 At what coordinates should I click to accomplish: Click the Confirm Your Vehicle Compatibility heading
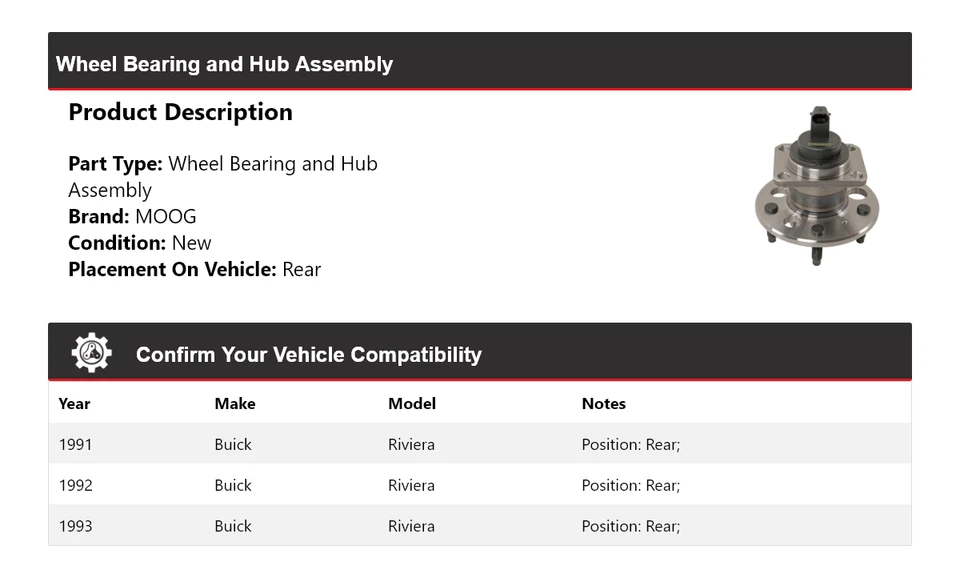tap(308, 355)
